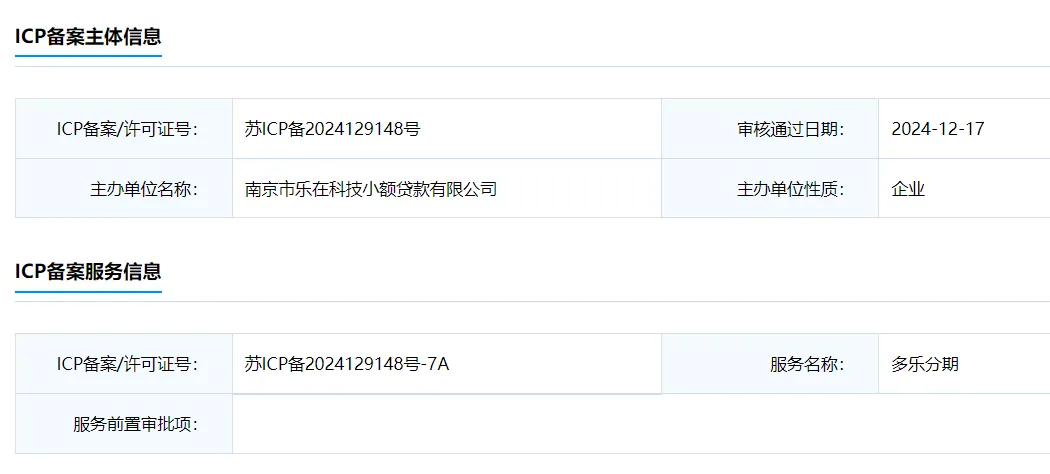The width and height of the screenshot is (1050, 474).
Task: Click the empty 服务前置审批项 value cell
Action: (x=640, y=424)
